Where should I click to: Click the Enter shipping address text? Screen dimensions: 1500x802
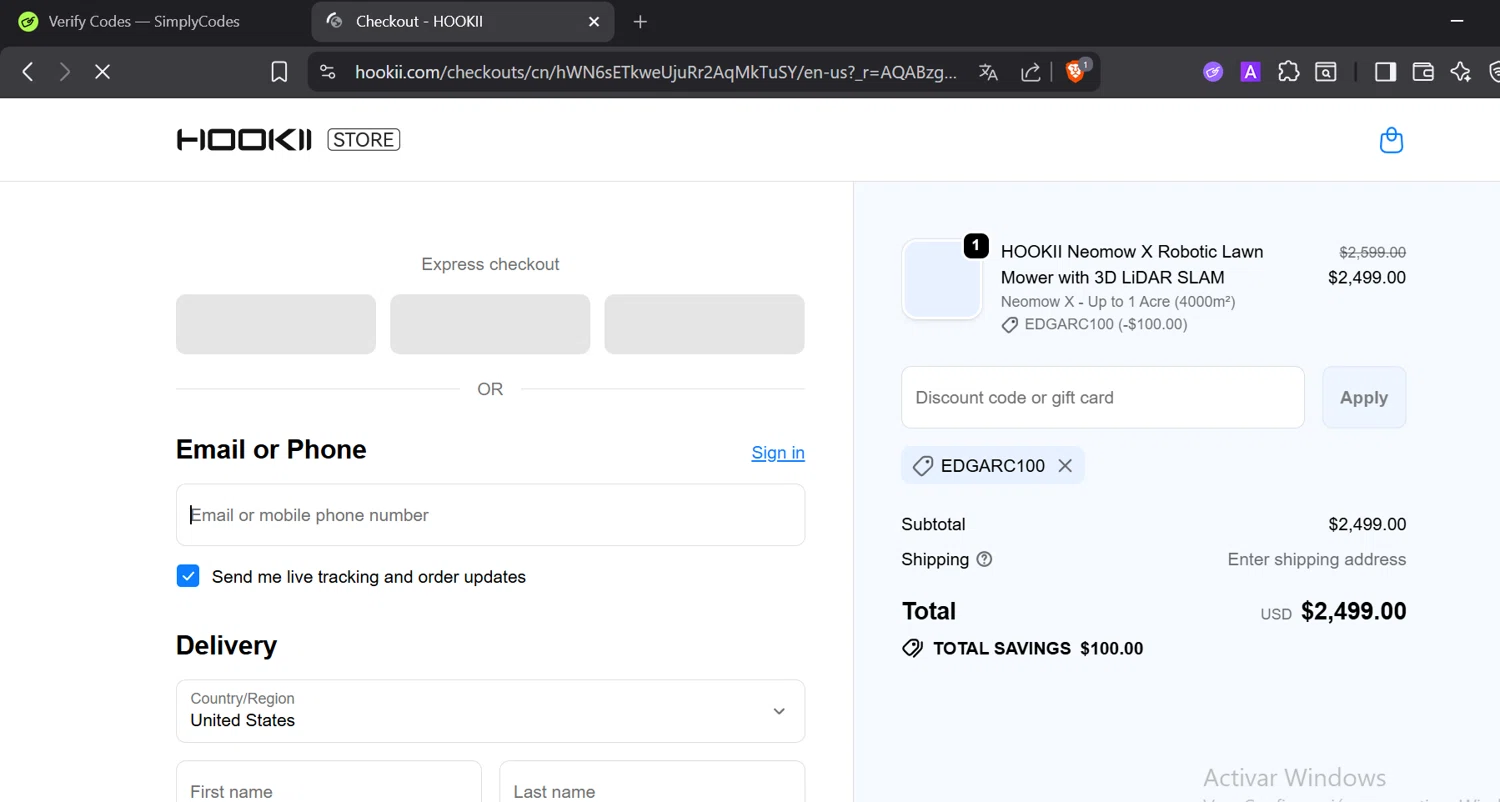1316,559
